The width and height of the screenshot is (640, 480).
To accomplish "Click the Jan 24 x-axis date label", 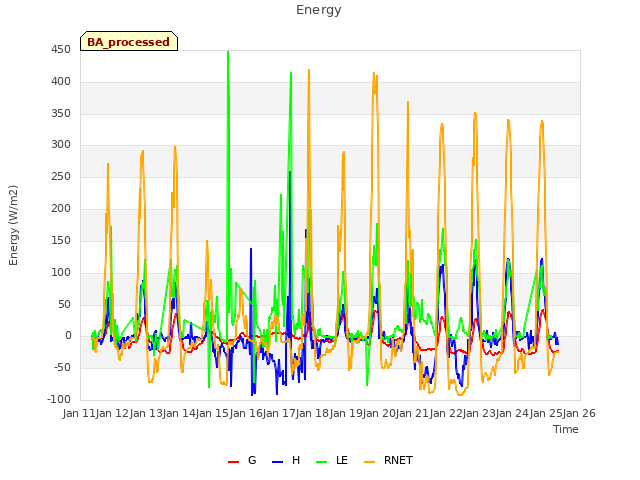I will coord(512,413).
